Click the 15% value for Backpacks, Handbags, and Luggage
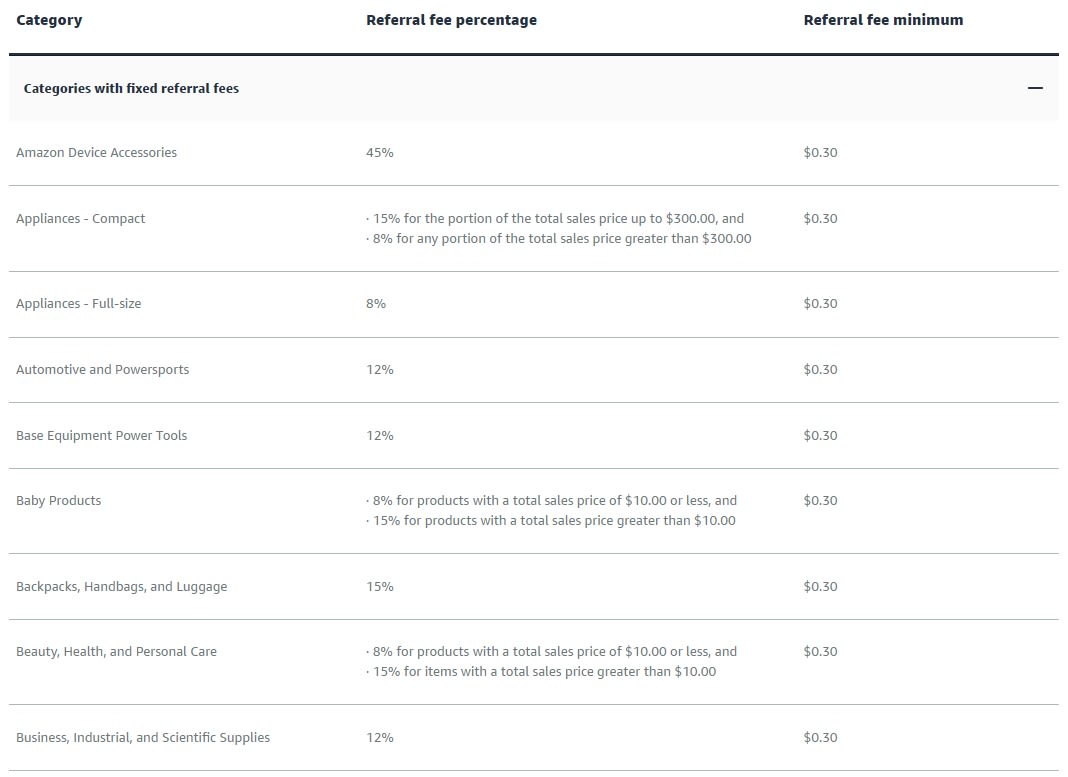1068x777 pixels. coord(380,586)
